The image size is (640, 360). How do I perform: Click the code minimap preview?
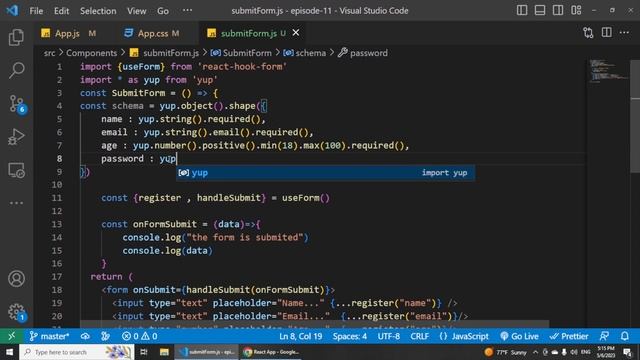pyautogui.click(x=608, y=71)
